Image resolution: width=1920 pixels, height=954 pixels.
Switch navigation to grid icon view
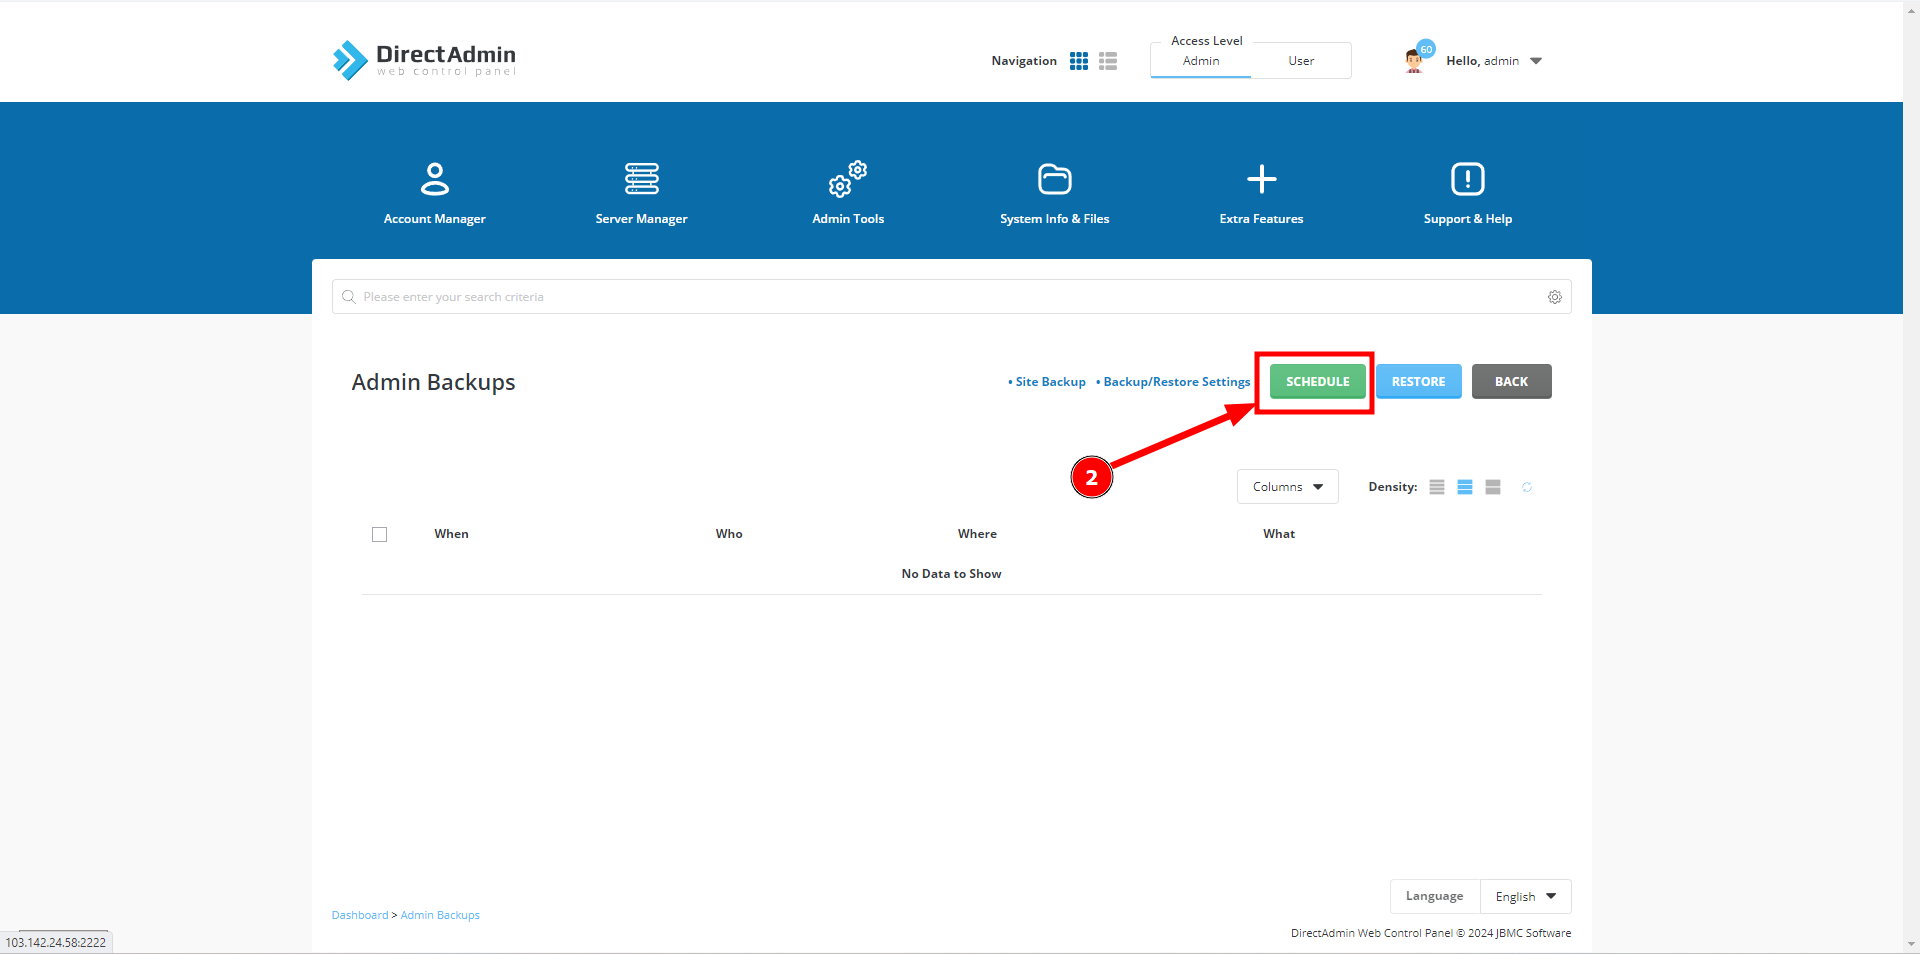coord(1078,61)
